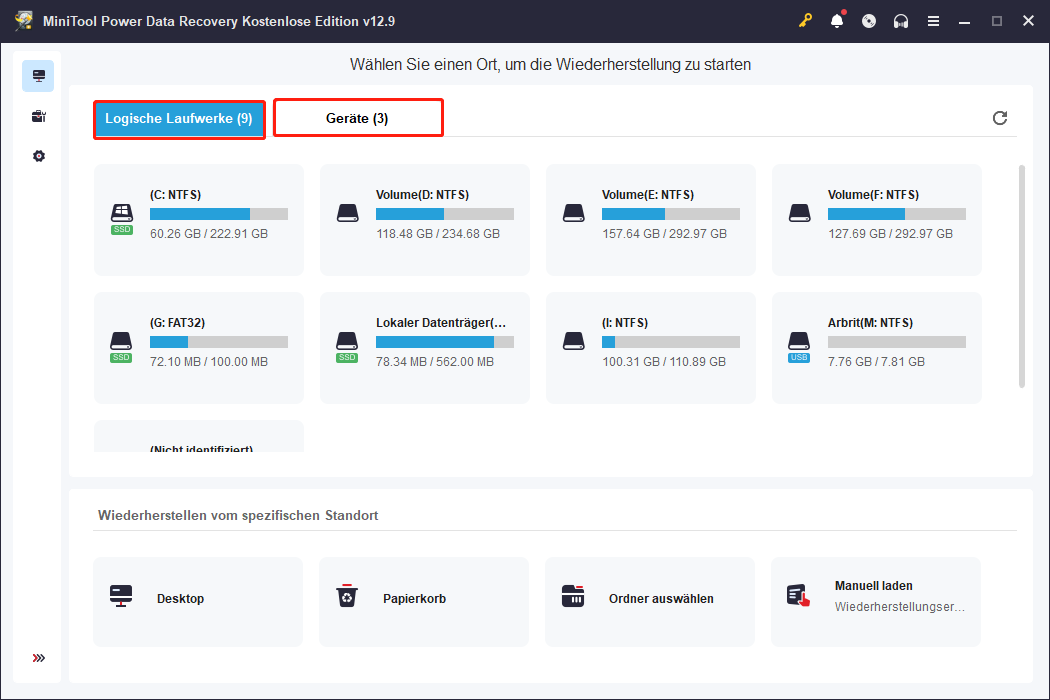Click the Wiederherstellen vom spezifischen Standort heading

click(238, 515)
